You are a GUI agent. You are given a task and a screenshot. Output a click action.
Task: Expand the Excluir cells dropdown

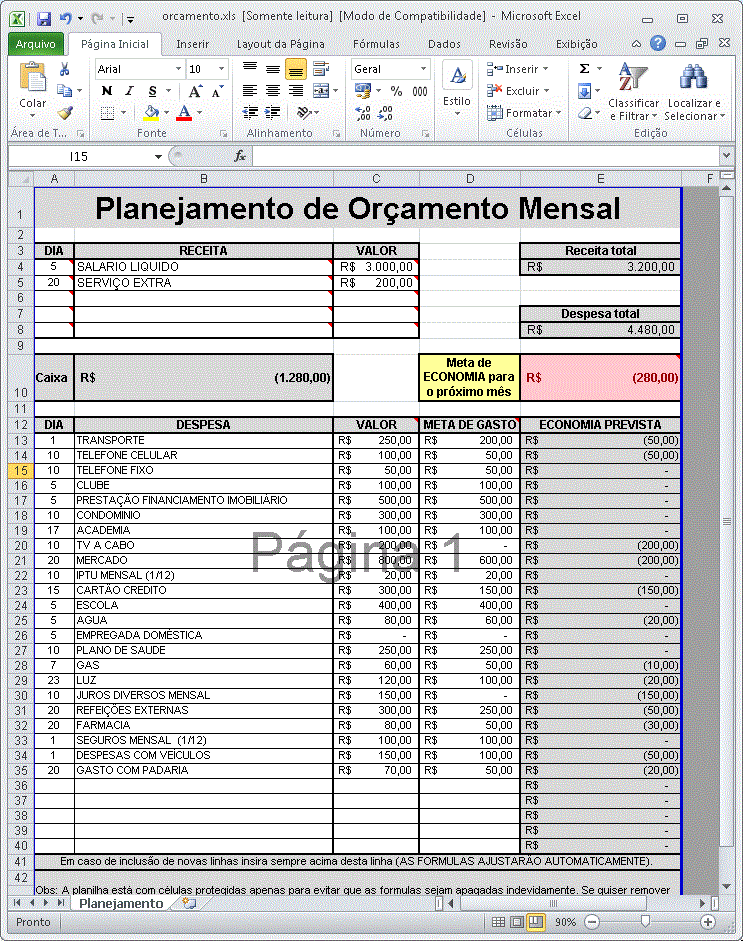click(547, 91)
